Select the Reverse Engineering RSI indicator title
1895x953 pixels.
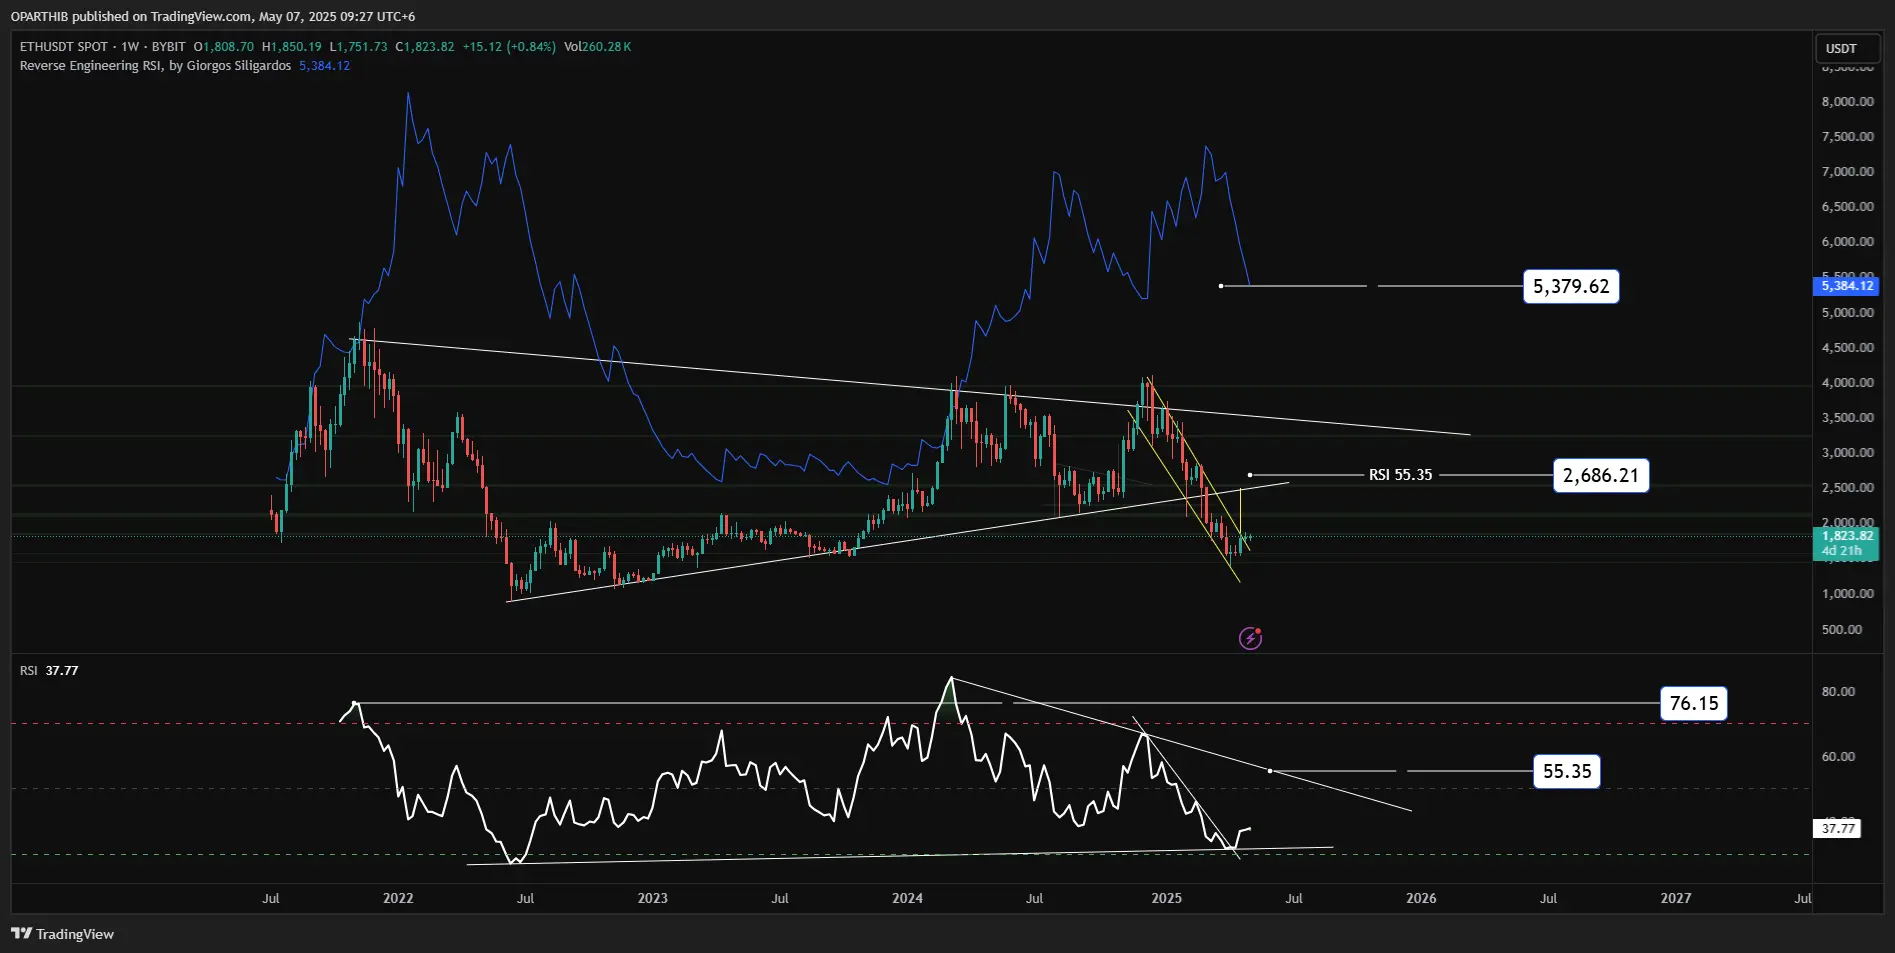point(156,66)
